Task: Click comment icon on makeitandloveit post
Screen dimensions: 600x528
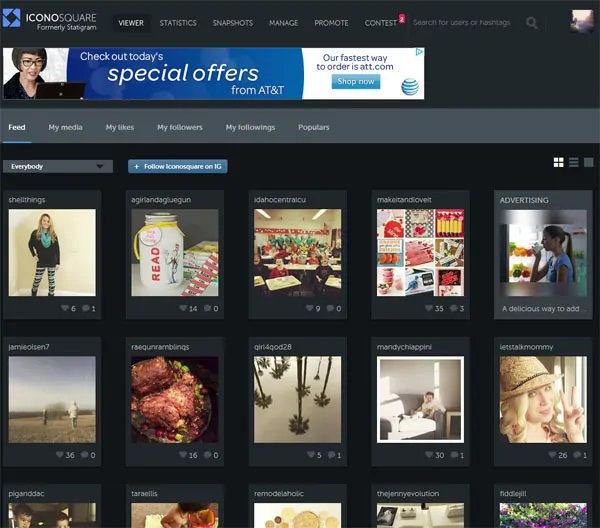Action: 453,308
